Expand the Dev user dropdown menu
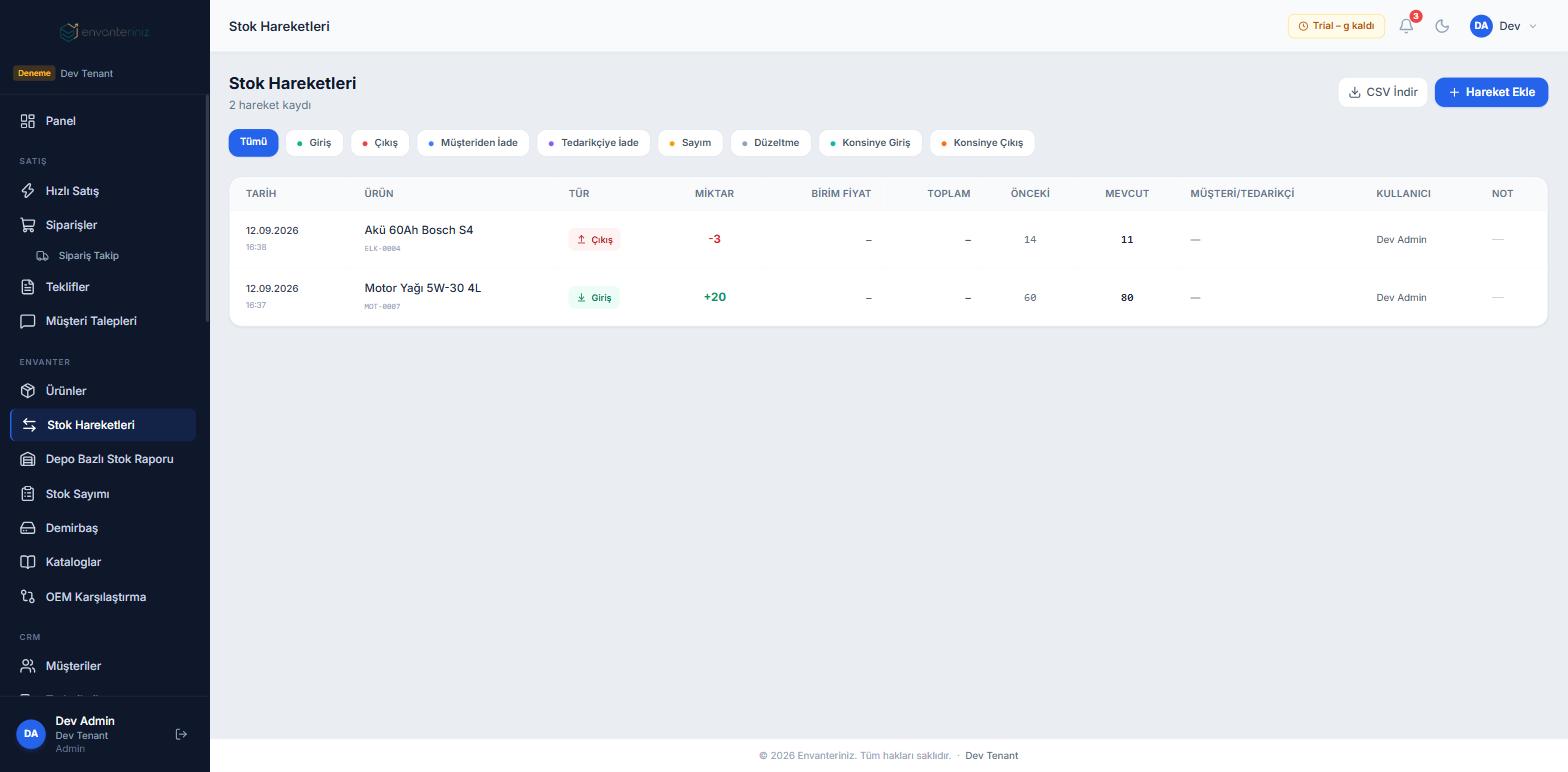This screenshot has height=772, width=1568. pos(1504,26)
